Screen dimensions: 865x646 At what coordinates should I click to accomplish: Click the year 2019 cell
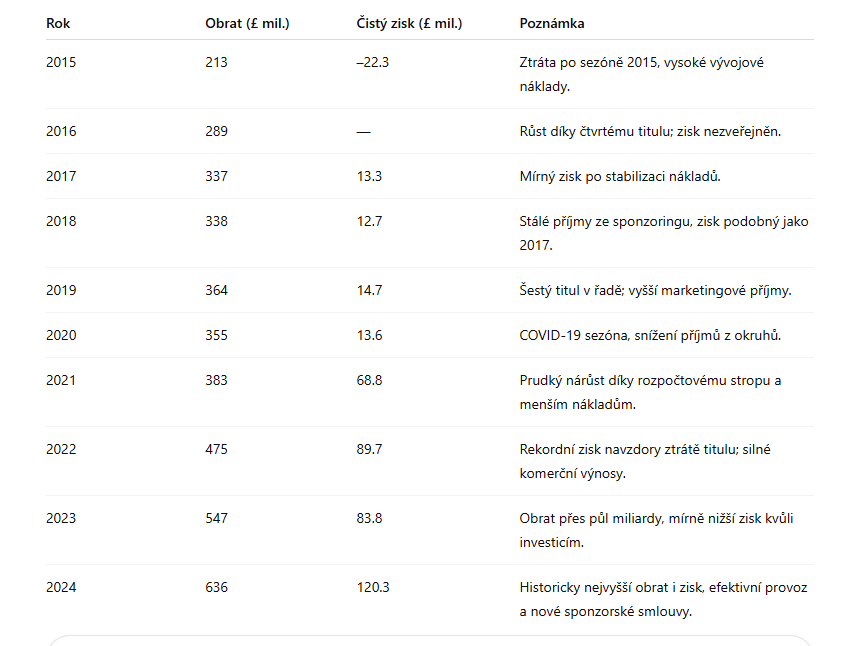[61, 290]
